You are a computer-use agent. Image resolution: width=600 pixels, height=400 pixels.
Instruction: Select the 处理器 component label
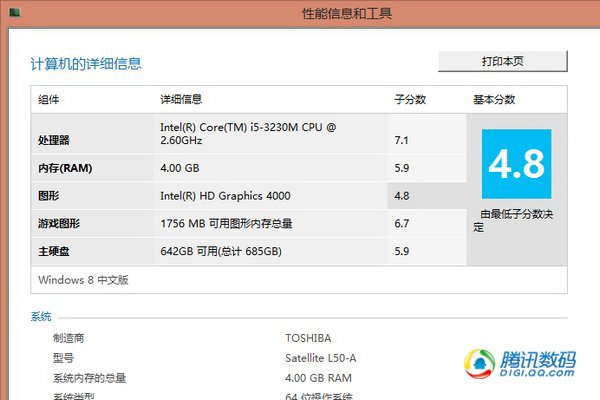pyautogui.click(x=54, y=140)
